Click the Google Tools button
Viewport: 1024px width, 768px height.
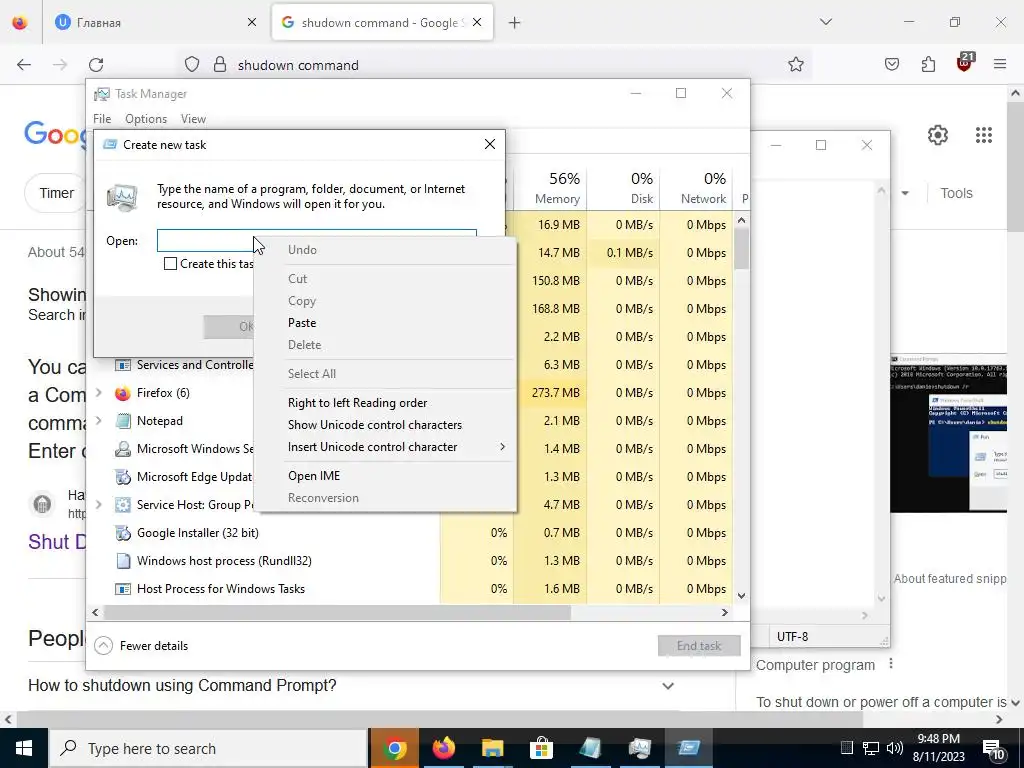(956, 193)
